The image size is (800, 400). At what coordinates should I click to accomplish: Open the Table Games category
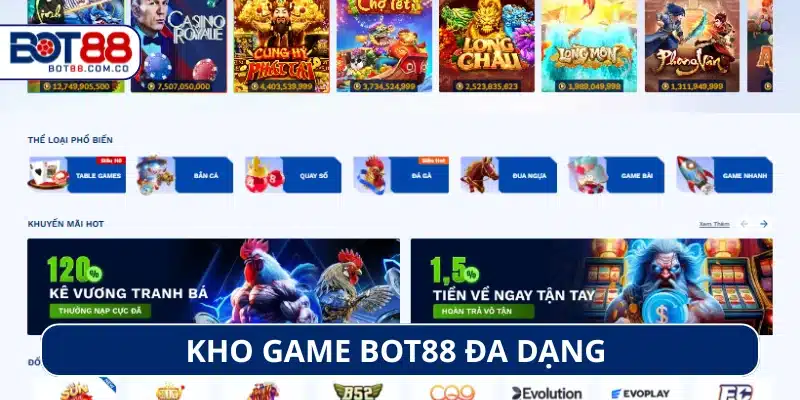[77, 175]
